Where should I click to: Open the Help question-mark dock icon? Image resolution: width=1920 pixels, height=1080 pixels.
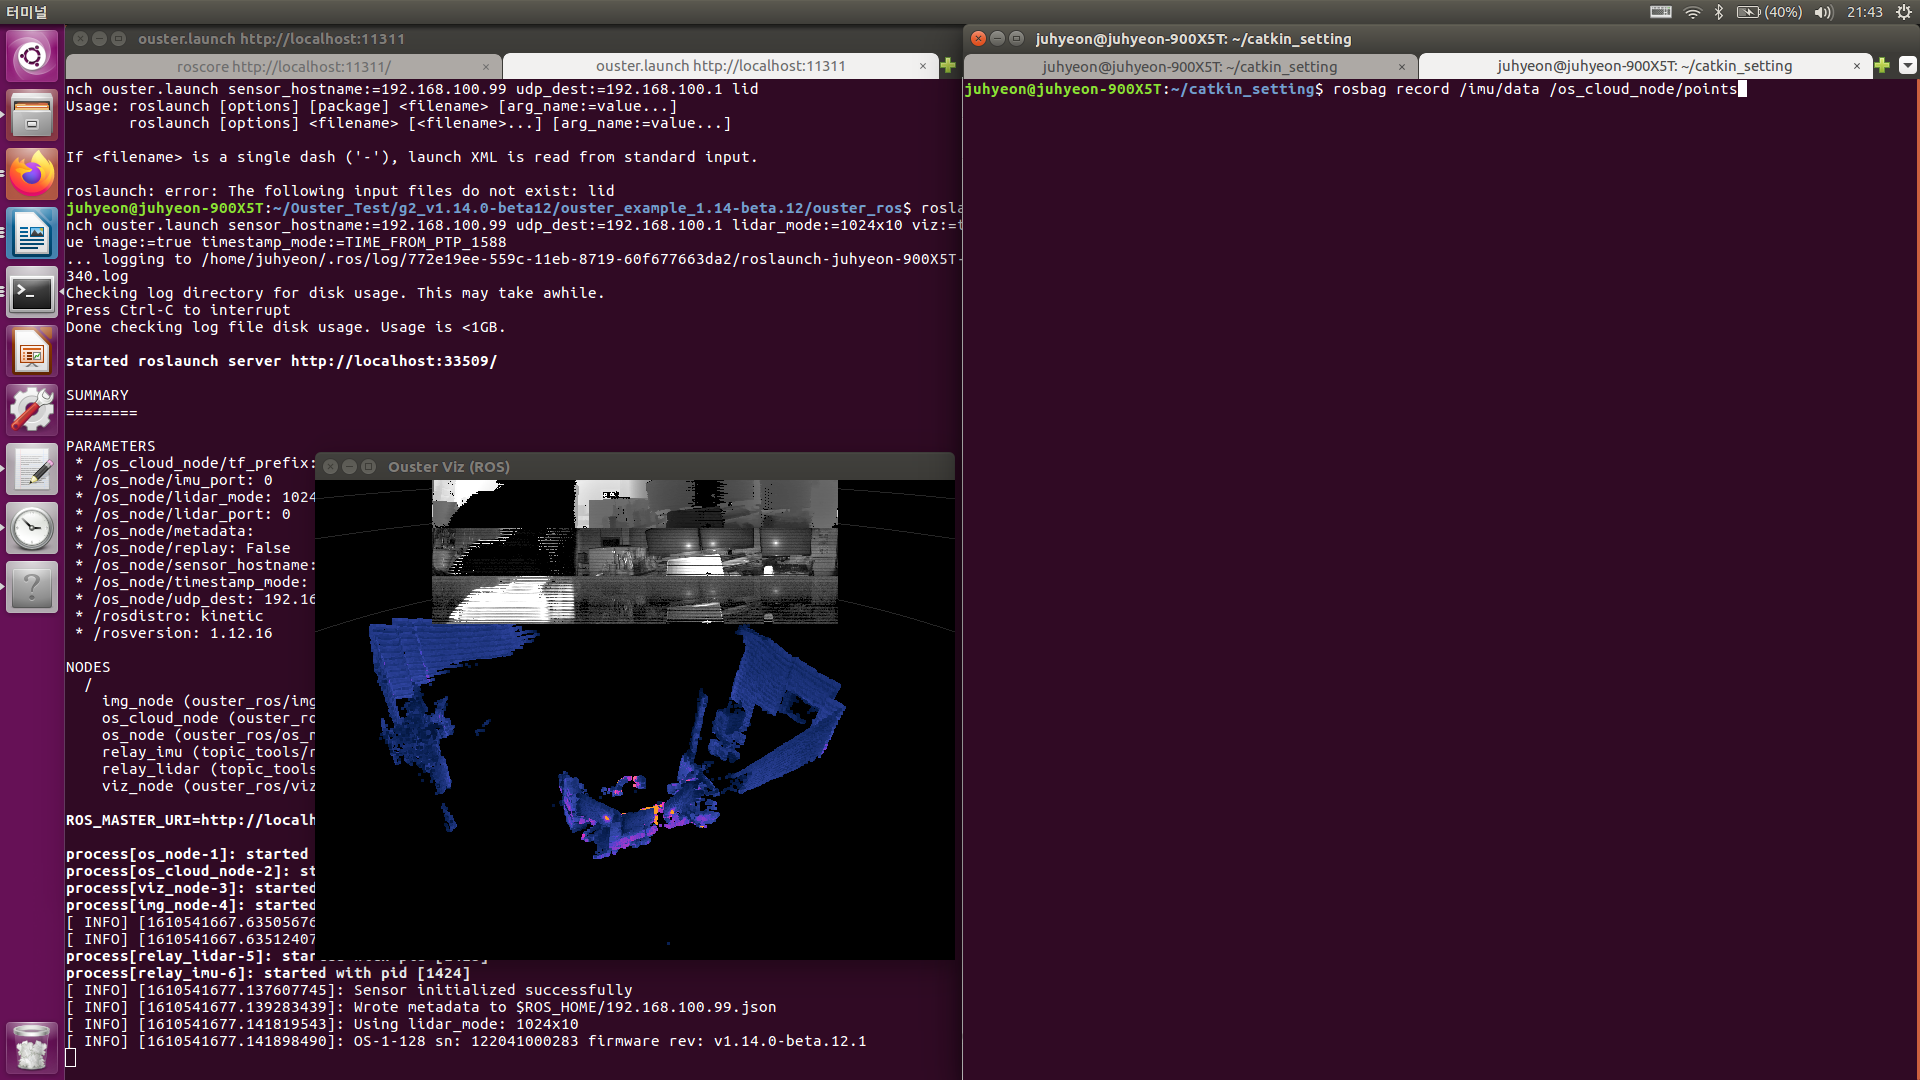pyautogui.click(x=32, y=588)
